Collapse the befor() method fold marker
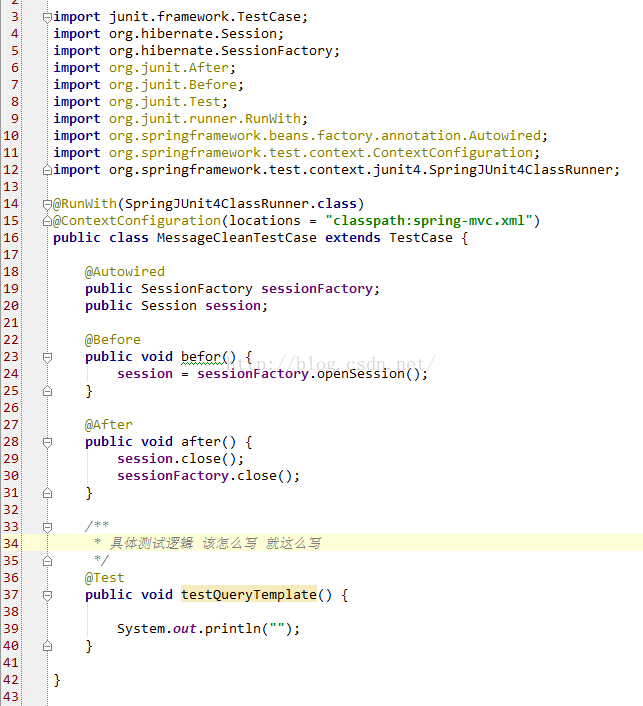This screenshot has width=643, height=706. click(x=47, y=358)
